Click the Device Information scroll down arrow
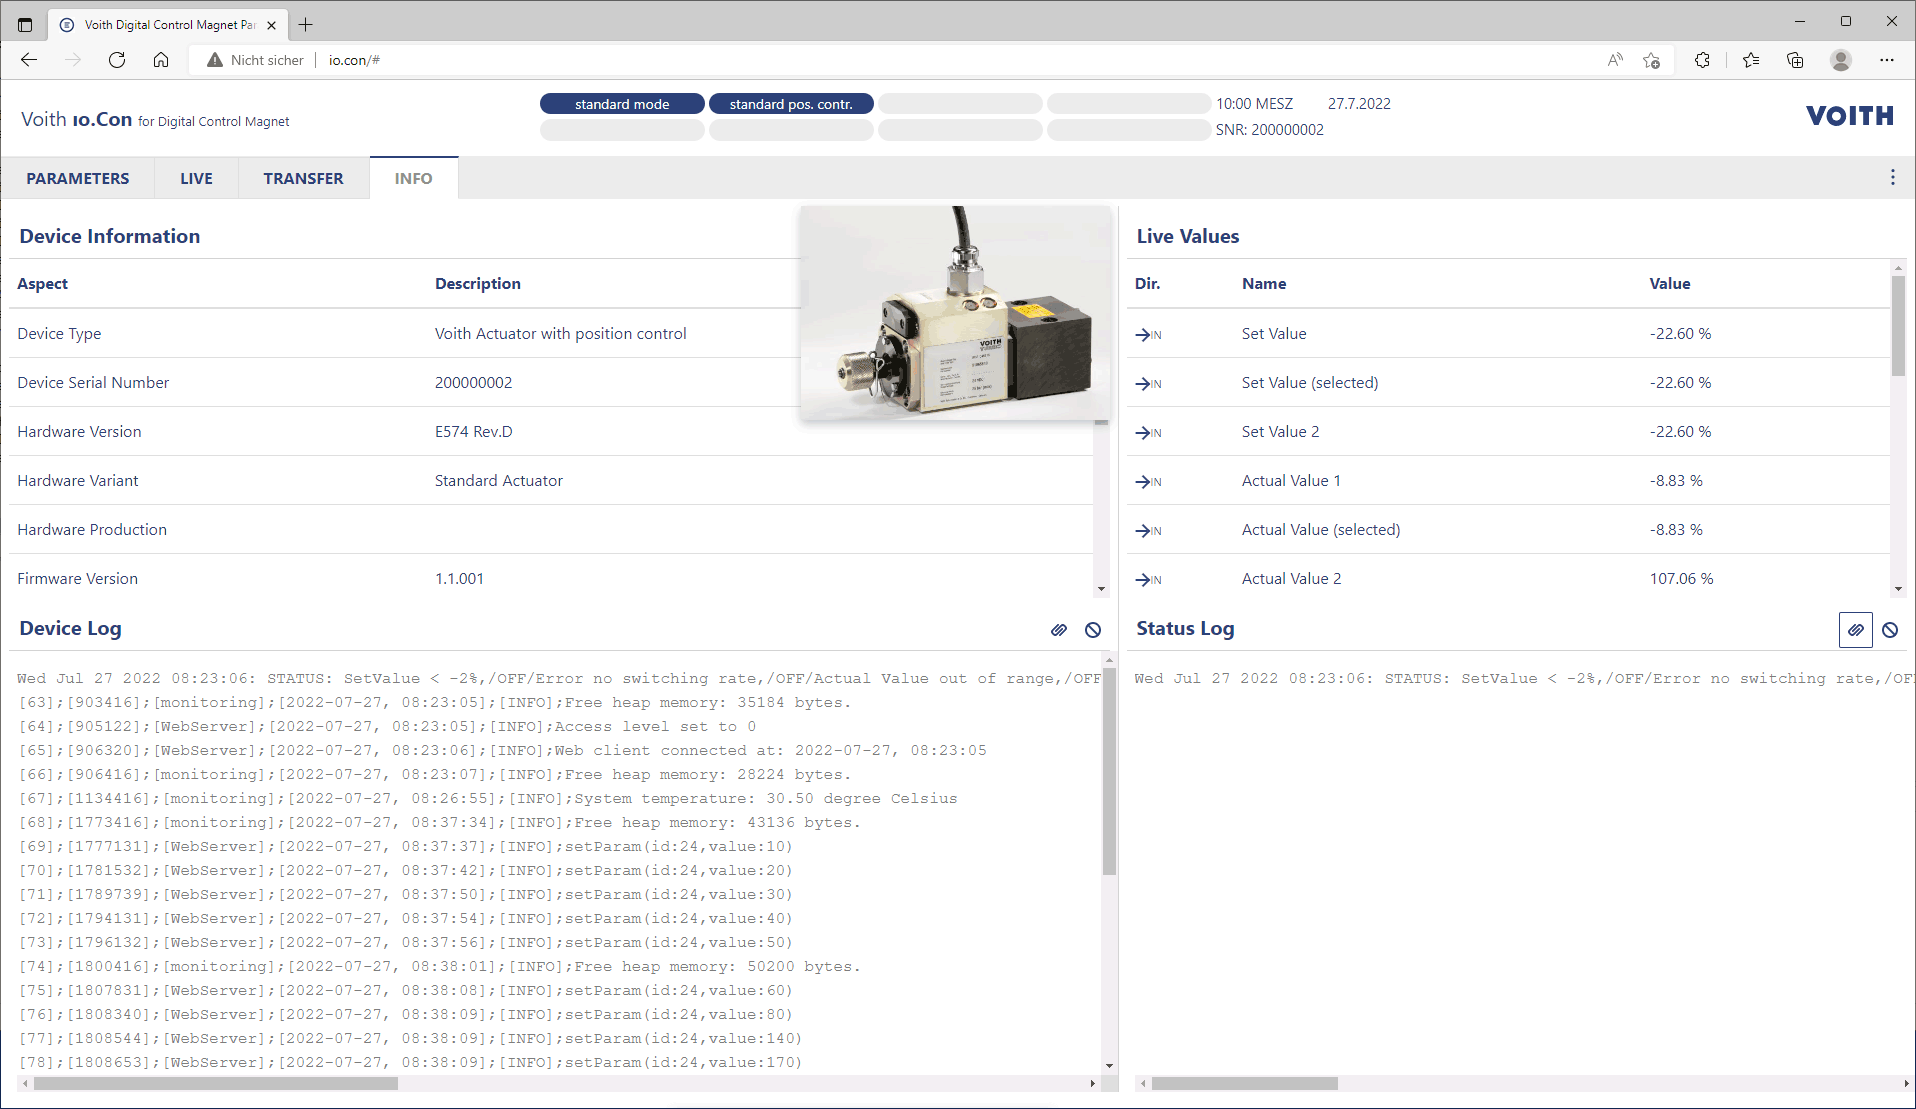 coord(1101,589)
